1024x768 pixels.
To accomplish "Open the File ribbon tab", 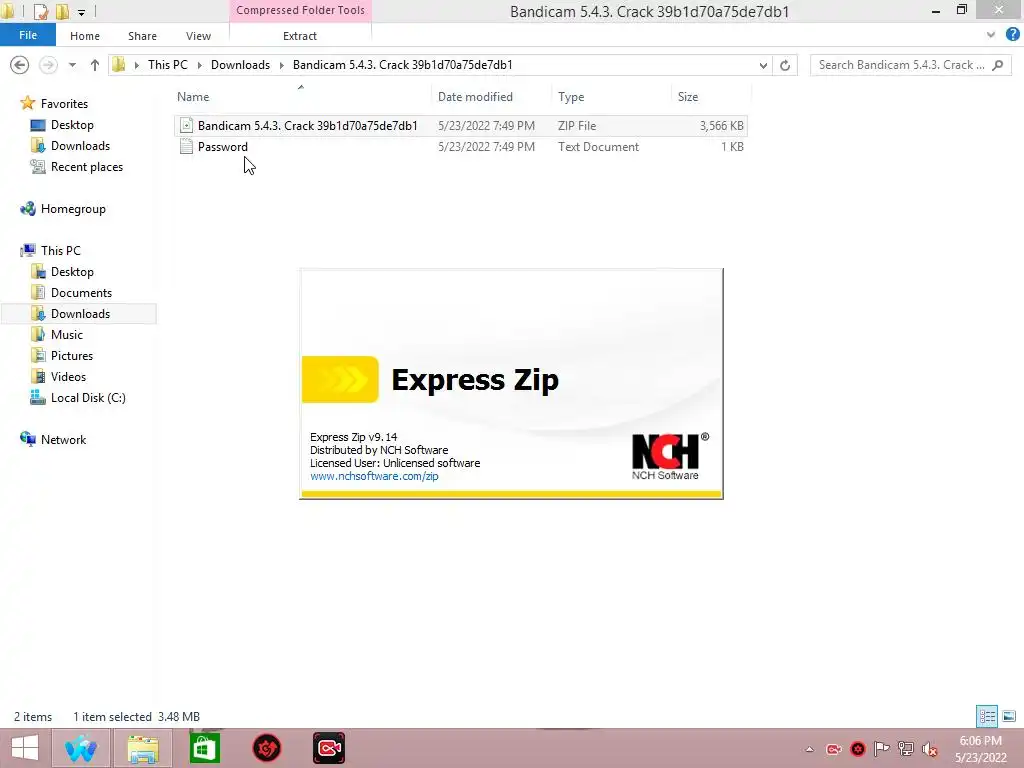I will pyautogui.click(x=27, y=35).
